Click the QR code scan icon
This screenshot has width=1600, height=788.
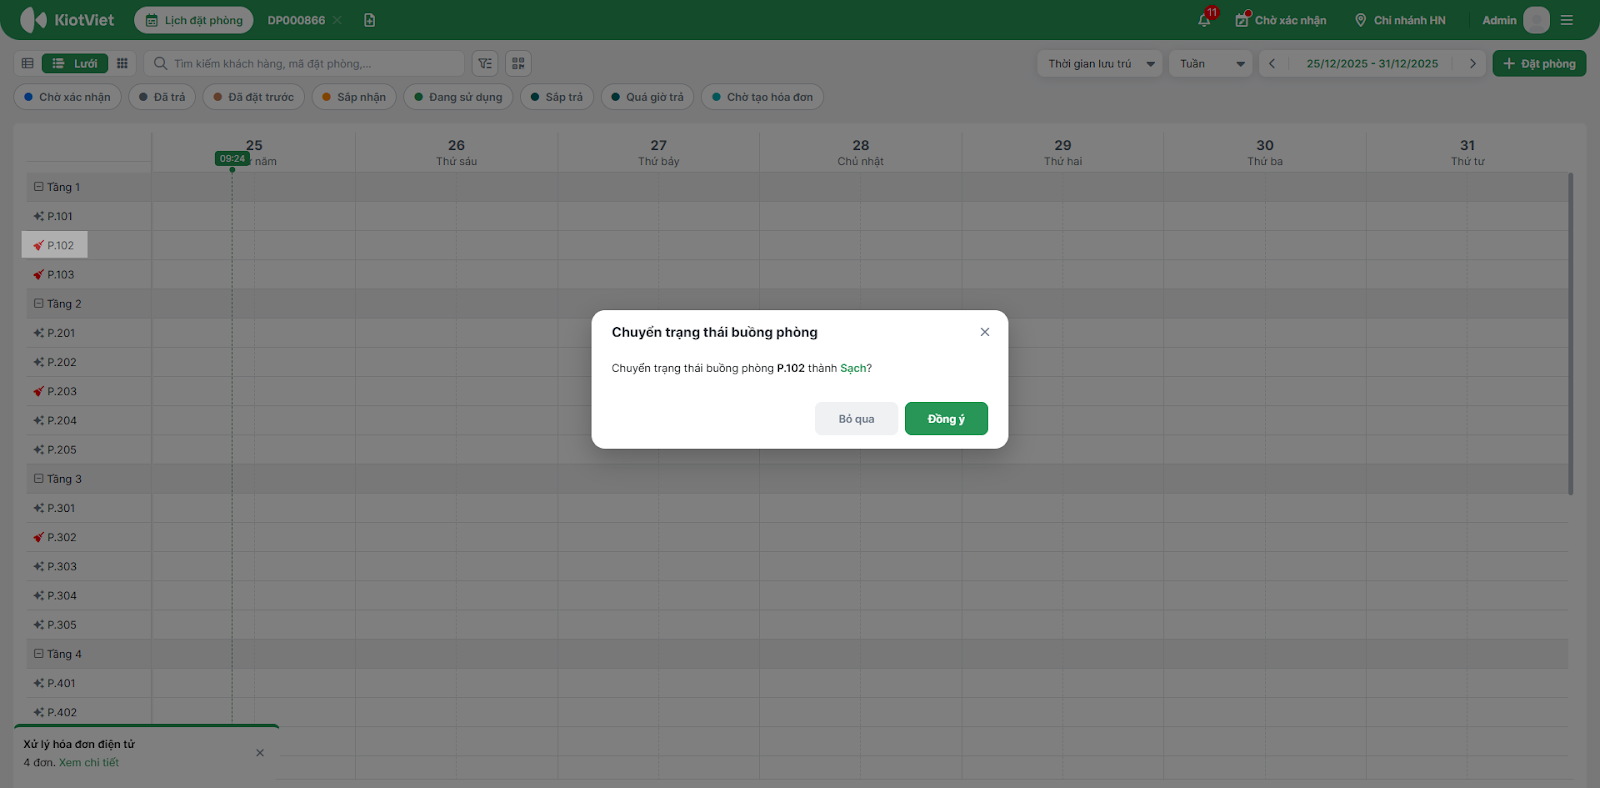(518, 64)
